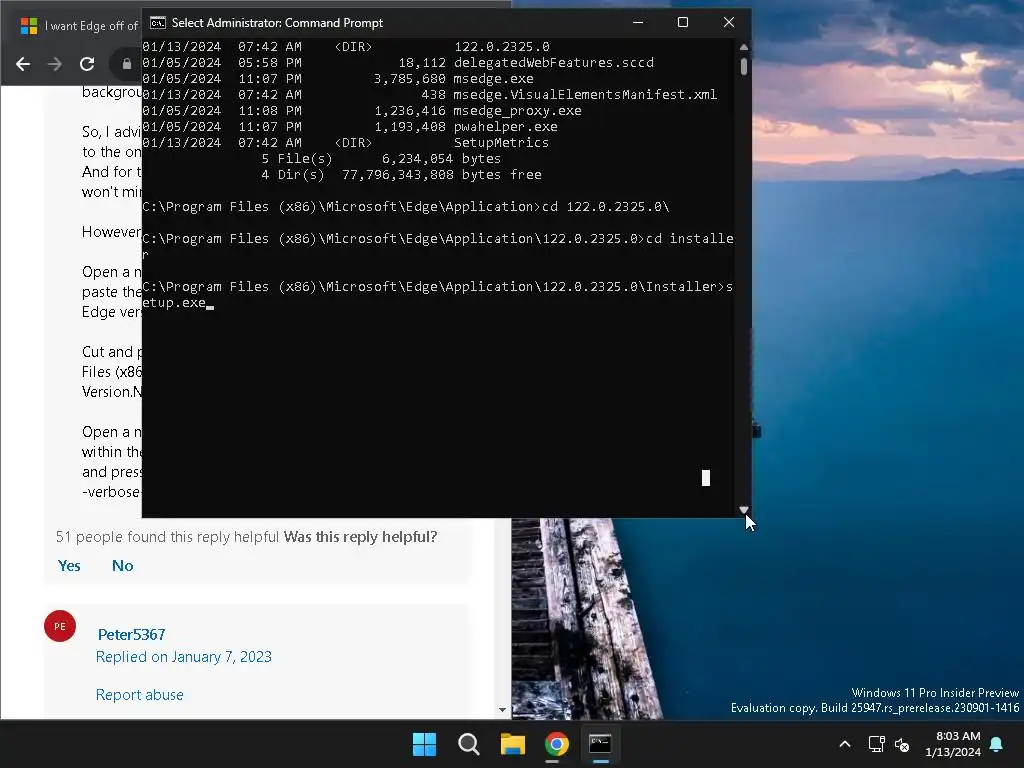
Task: Show hidden tray icons chevron
Action: [x=844, y=744]
